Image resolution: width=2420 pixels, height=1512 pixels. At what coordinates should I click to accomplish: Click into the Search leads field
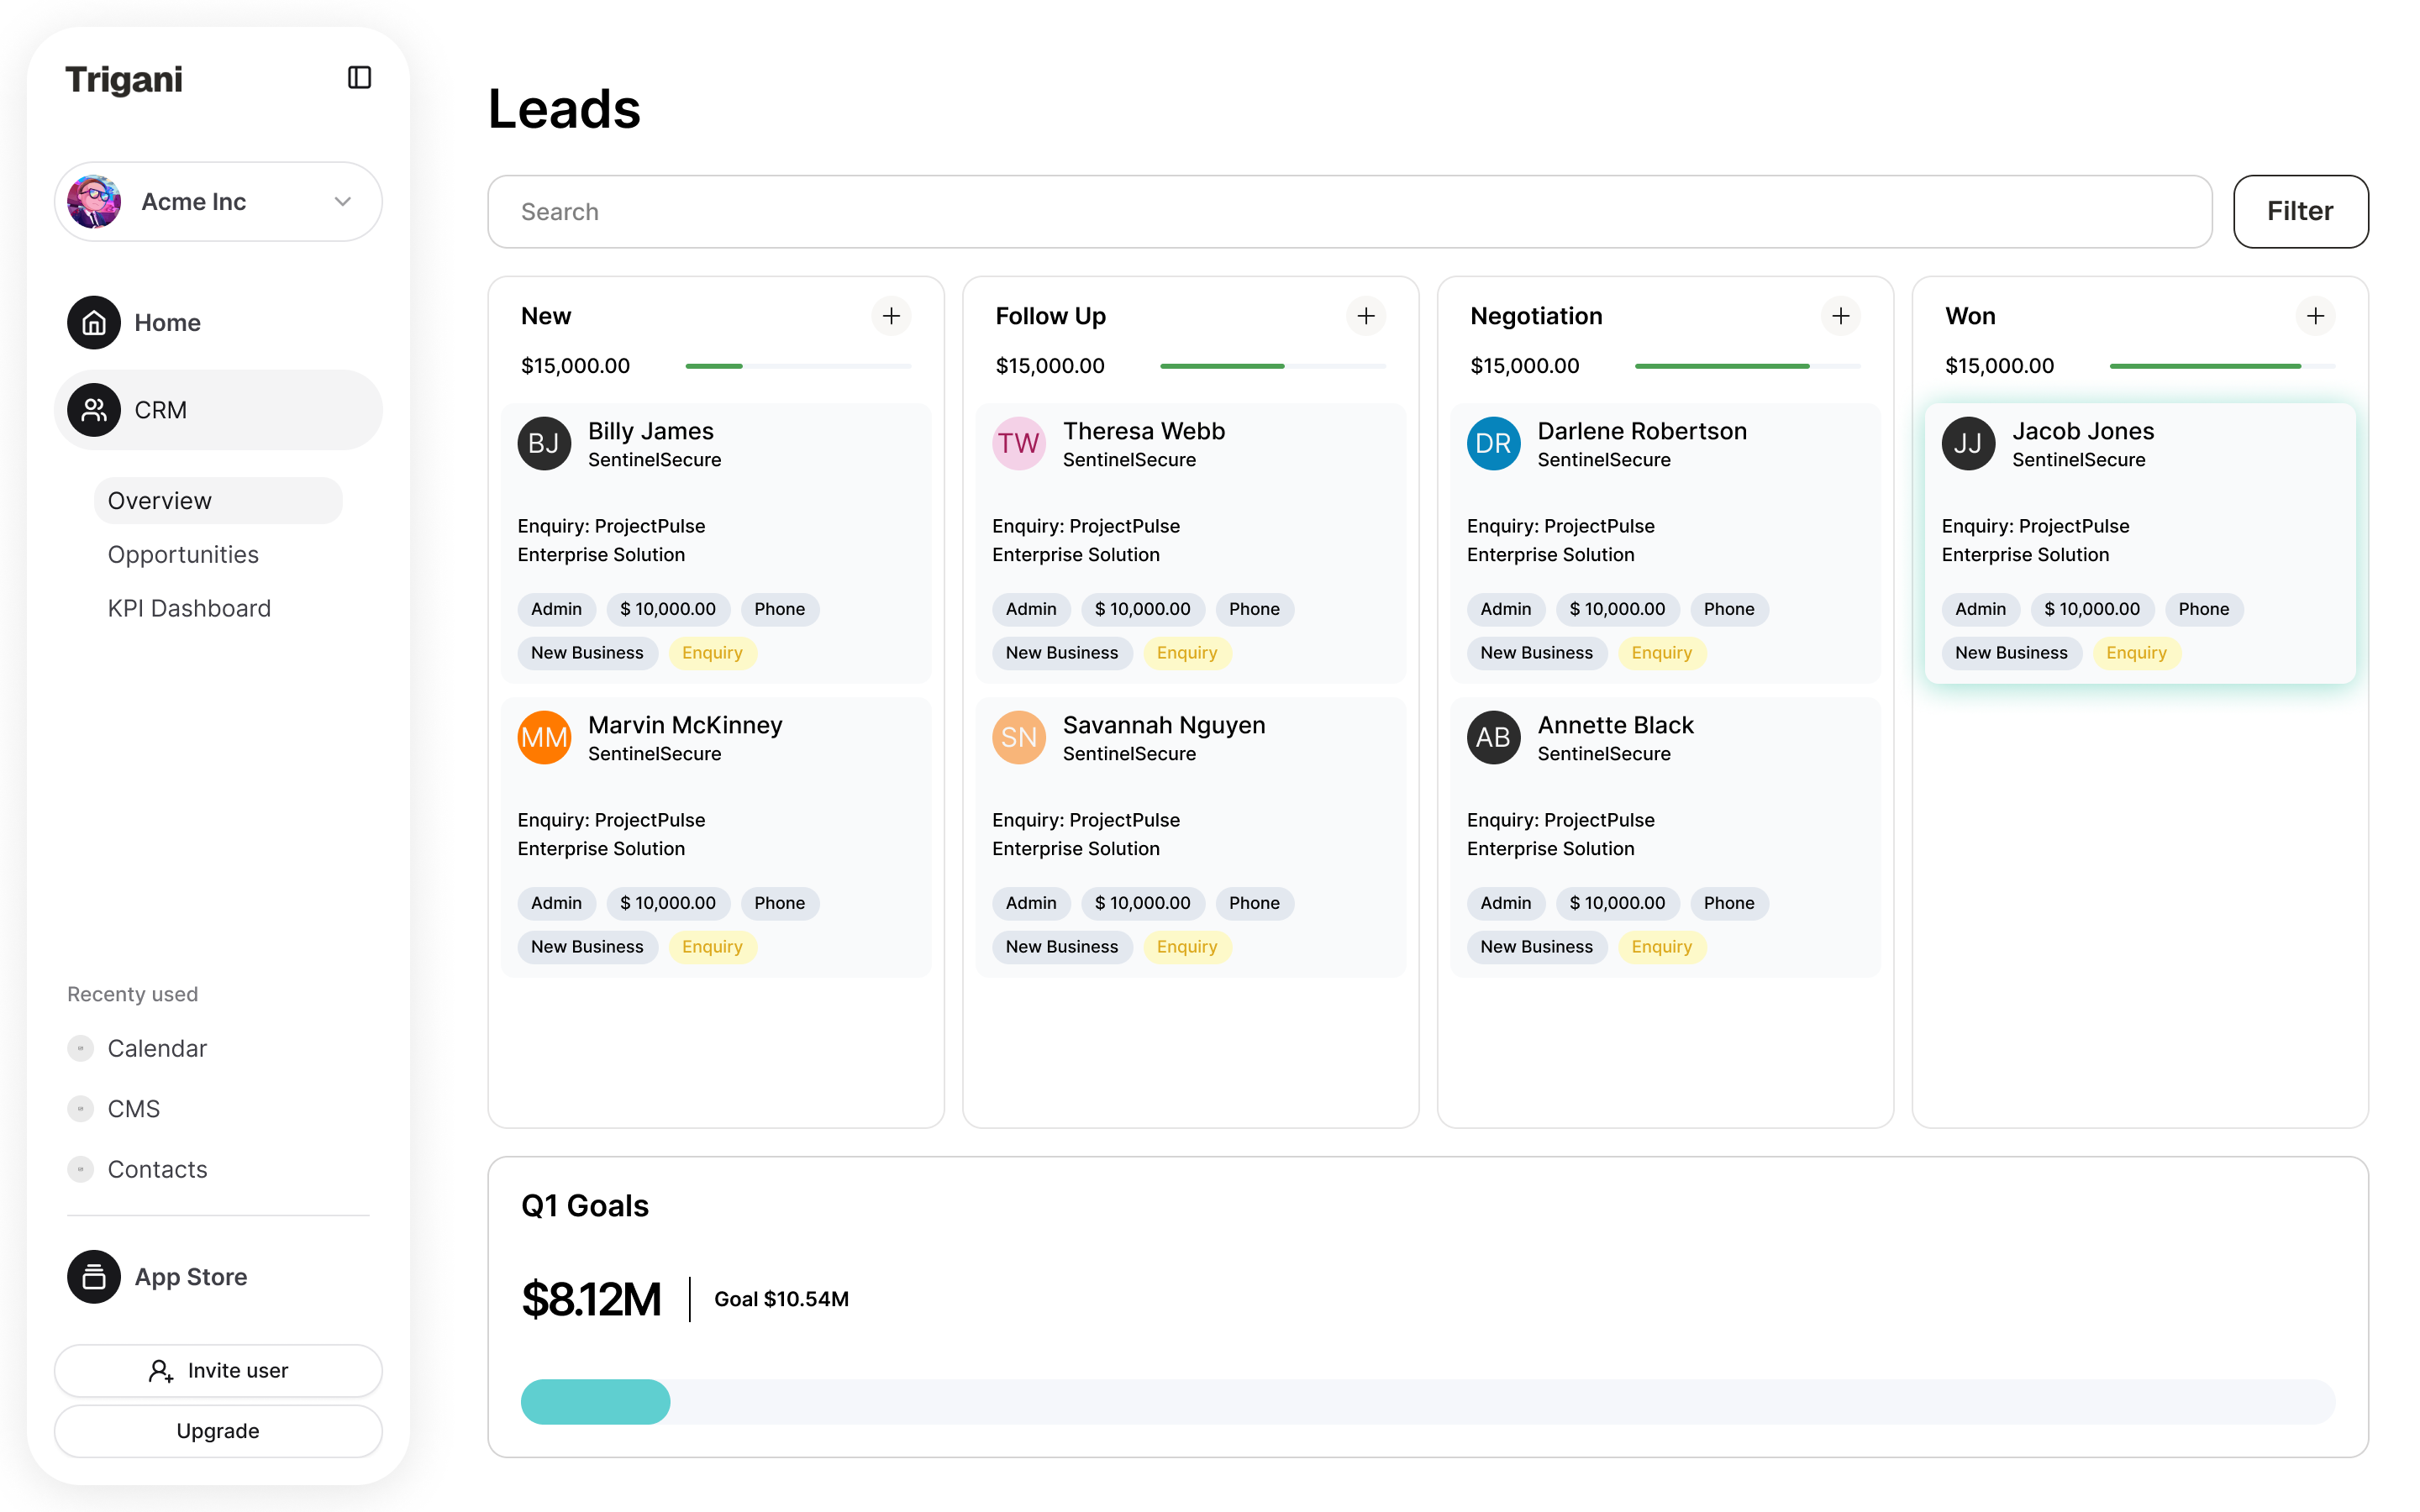pyautogui.click(x=1349, y=212)
